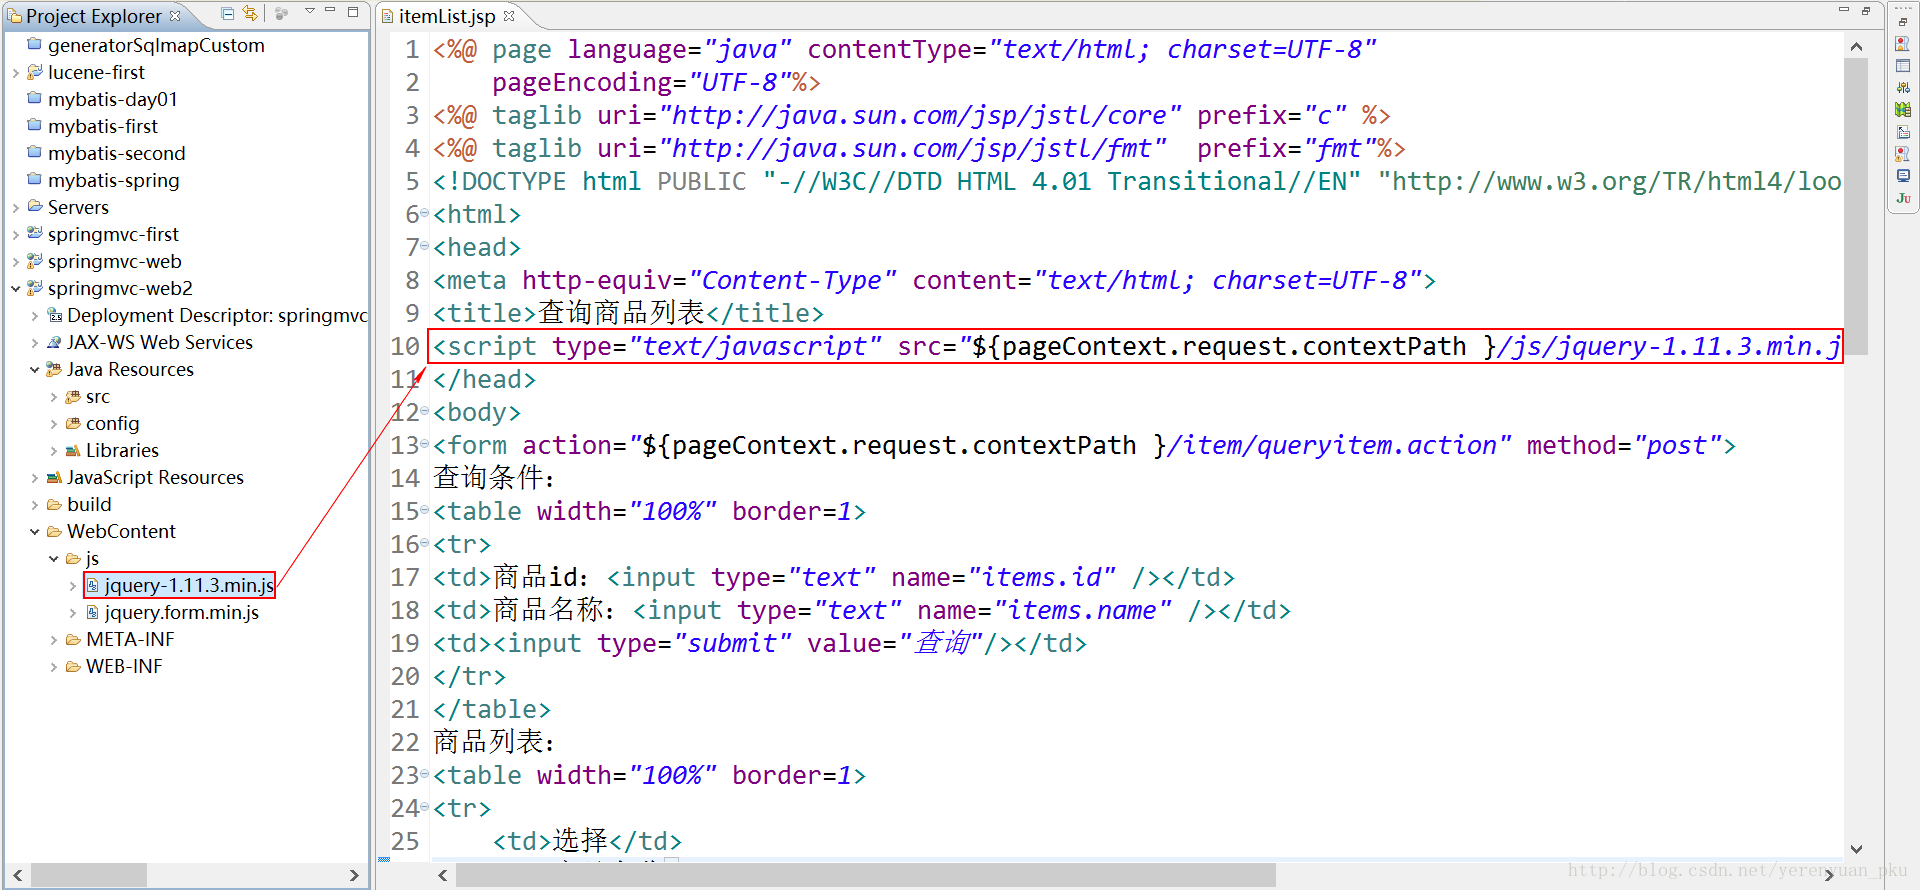Open the Servers view icon in trim bar
The height and width of the screenshot is (890, 1920).
click(1903, 88)
